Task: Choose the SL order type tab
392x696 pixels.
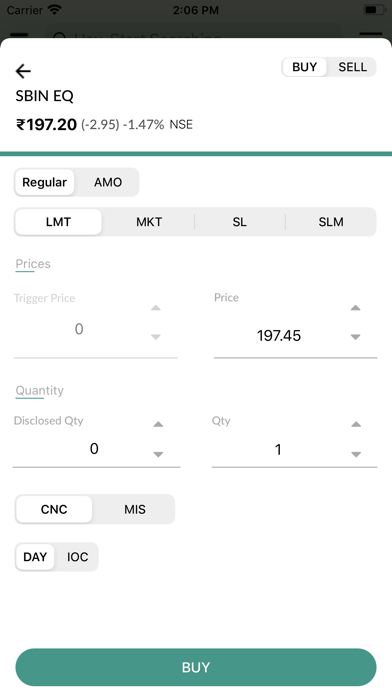Action: pos(239,221)
